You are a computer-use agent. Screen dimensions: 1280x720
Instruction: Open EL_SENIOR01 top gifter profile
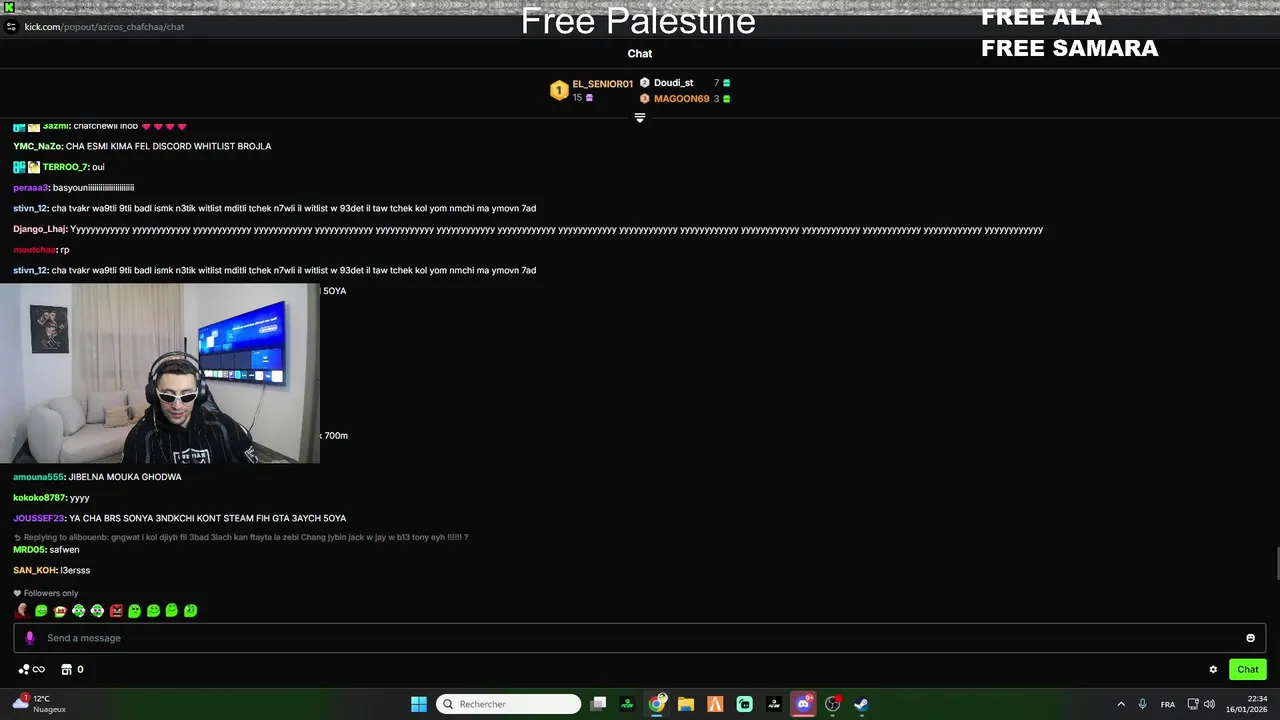(x=602, y=84)
